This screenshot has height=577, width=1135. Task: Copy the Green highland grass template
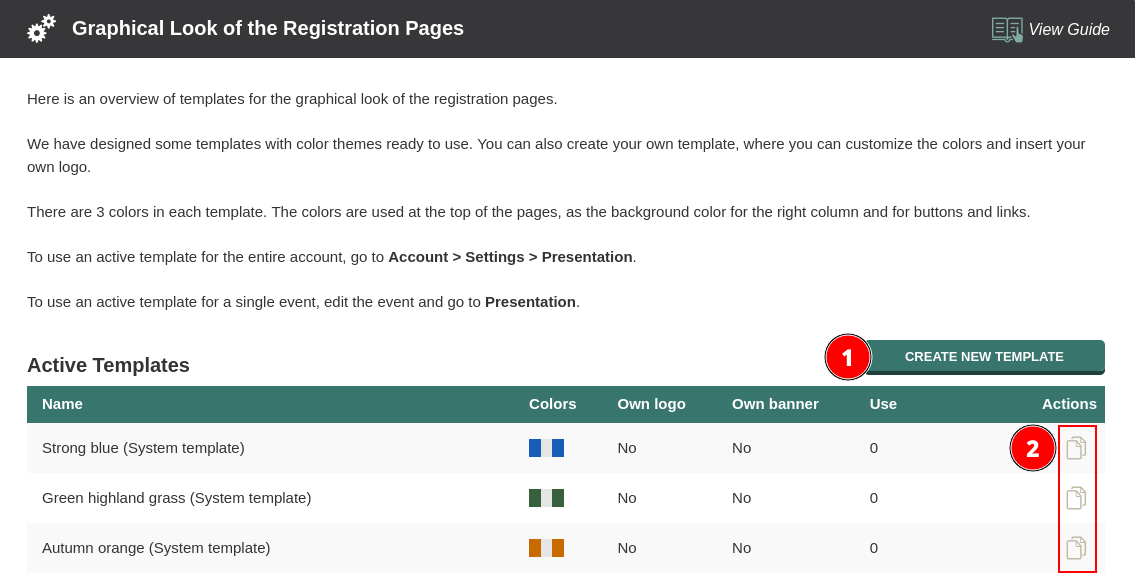(1076, 498)
